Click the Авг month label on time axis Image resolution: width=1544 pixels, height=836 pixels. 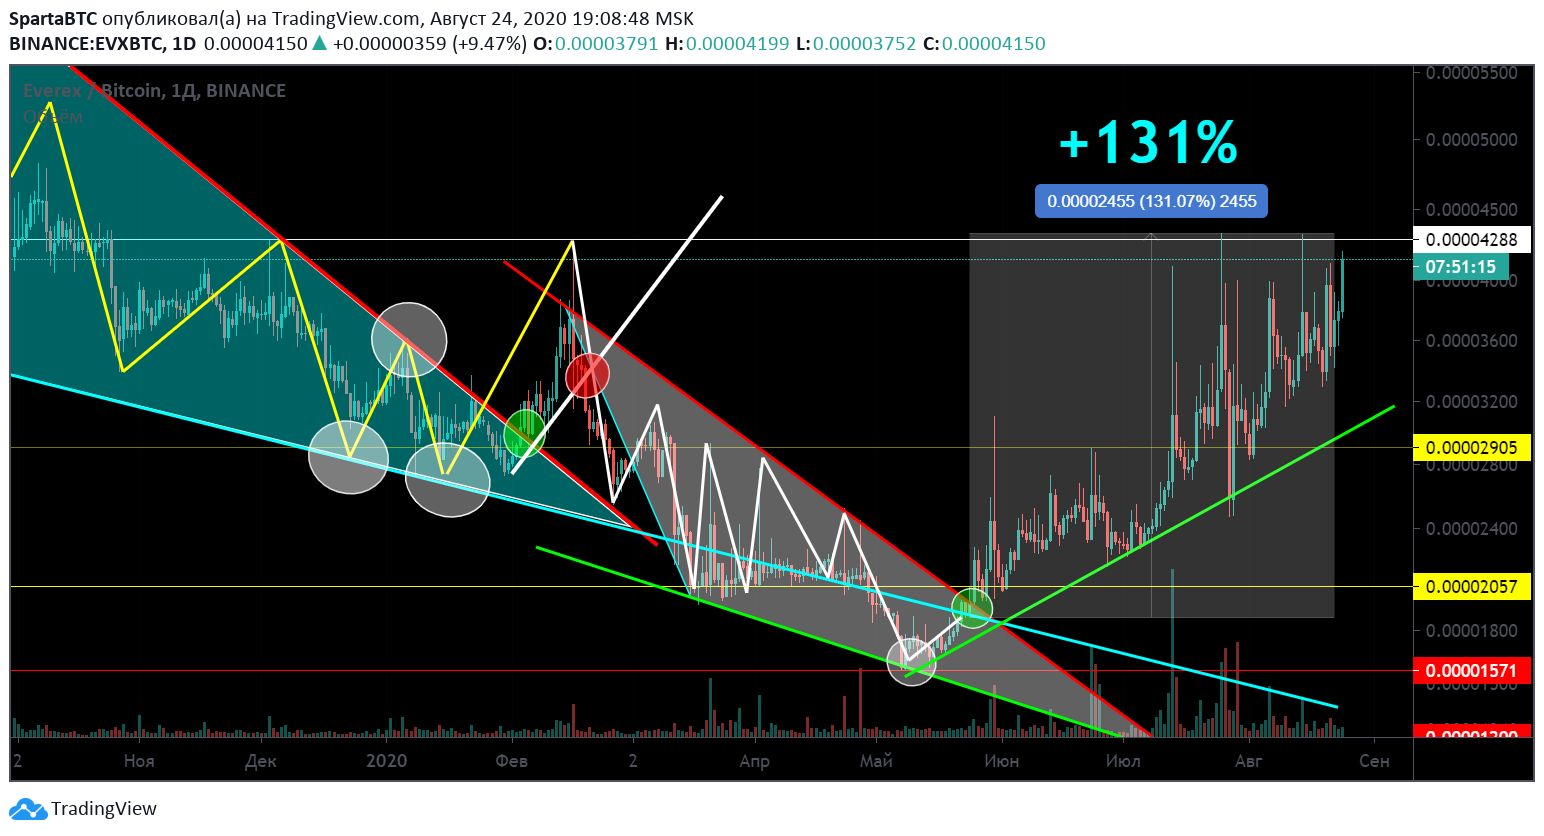tap(1248, 761)
